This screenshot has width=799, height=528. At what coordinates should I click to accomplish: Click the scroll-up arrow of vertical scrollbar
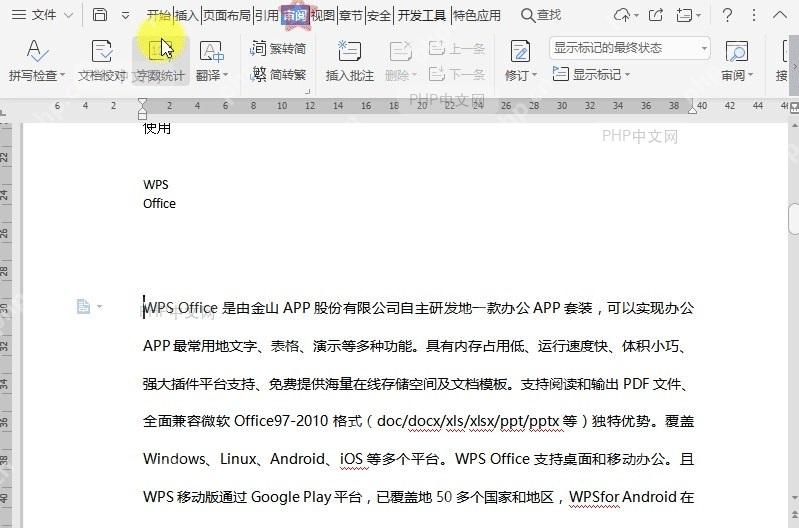click(x=794, y=125)
